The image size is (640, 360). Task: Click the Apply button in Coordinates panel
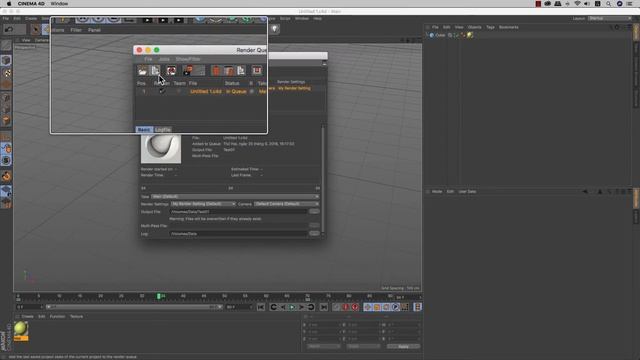tap(403, 347)
